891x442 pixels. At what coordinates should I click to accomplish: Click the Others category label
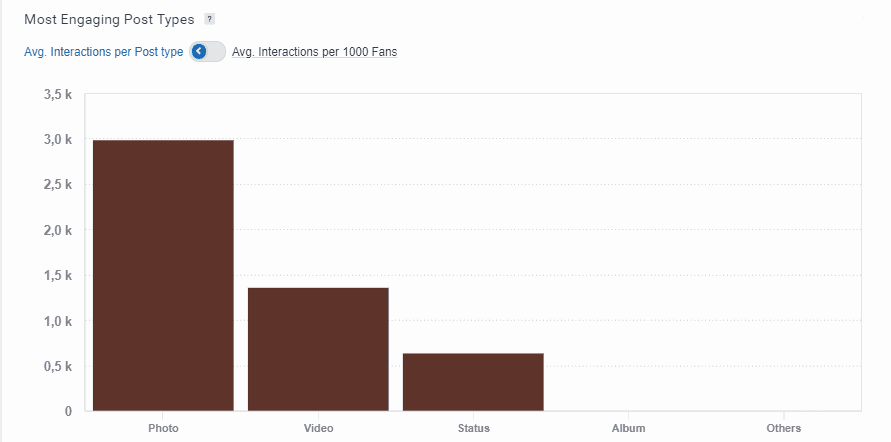(x=783, y=428)
